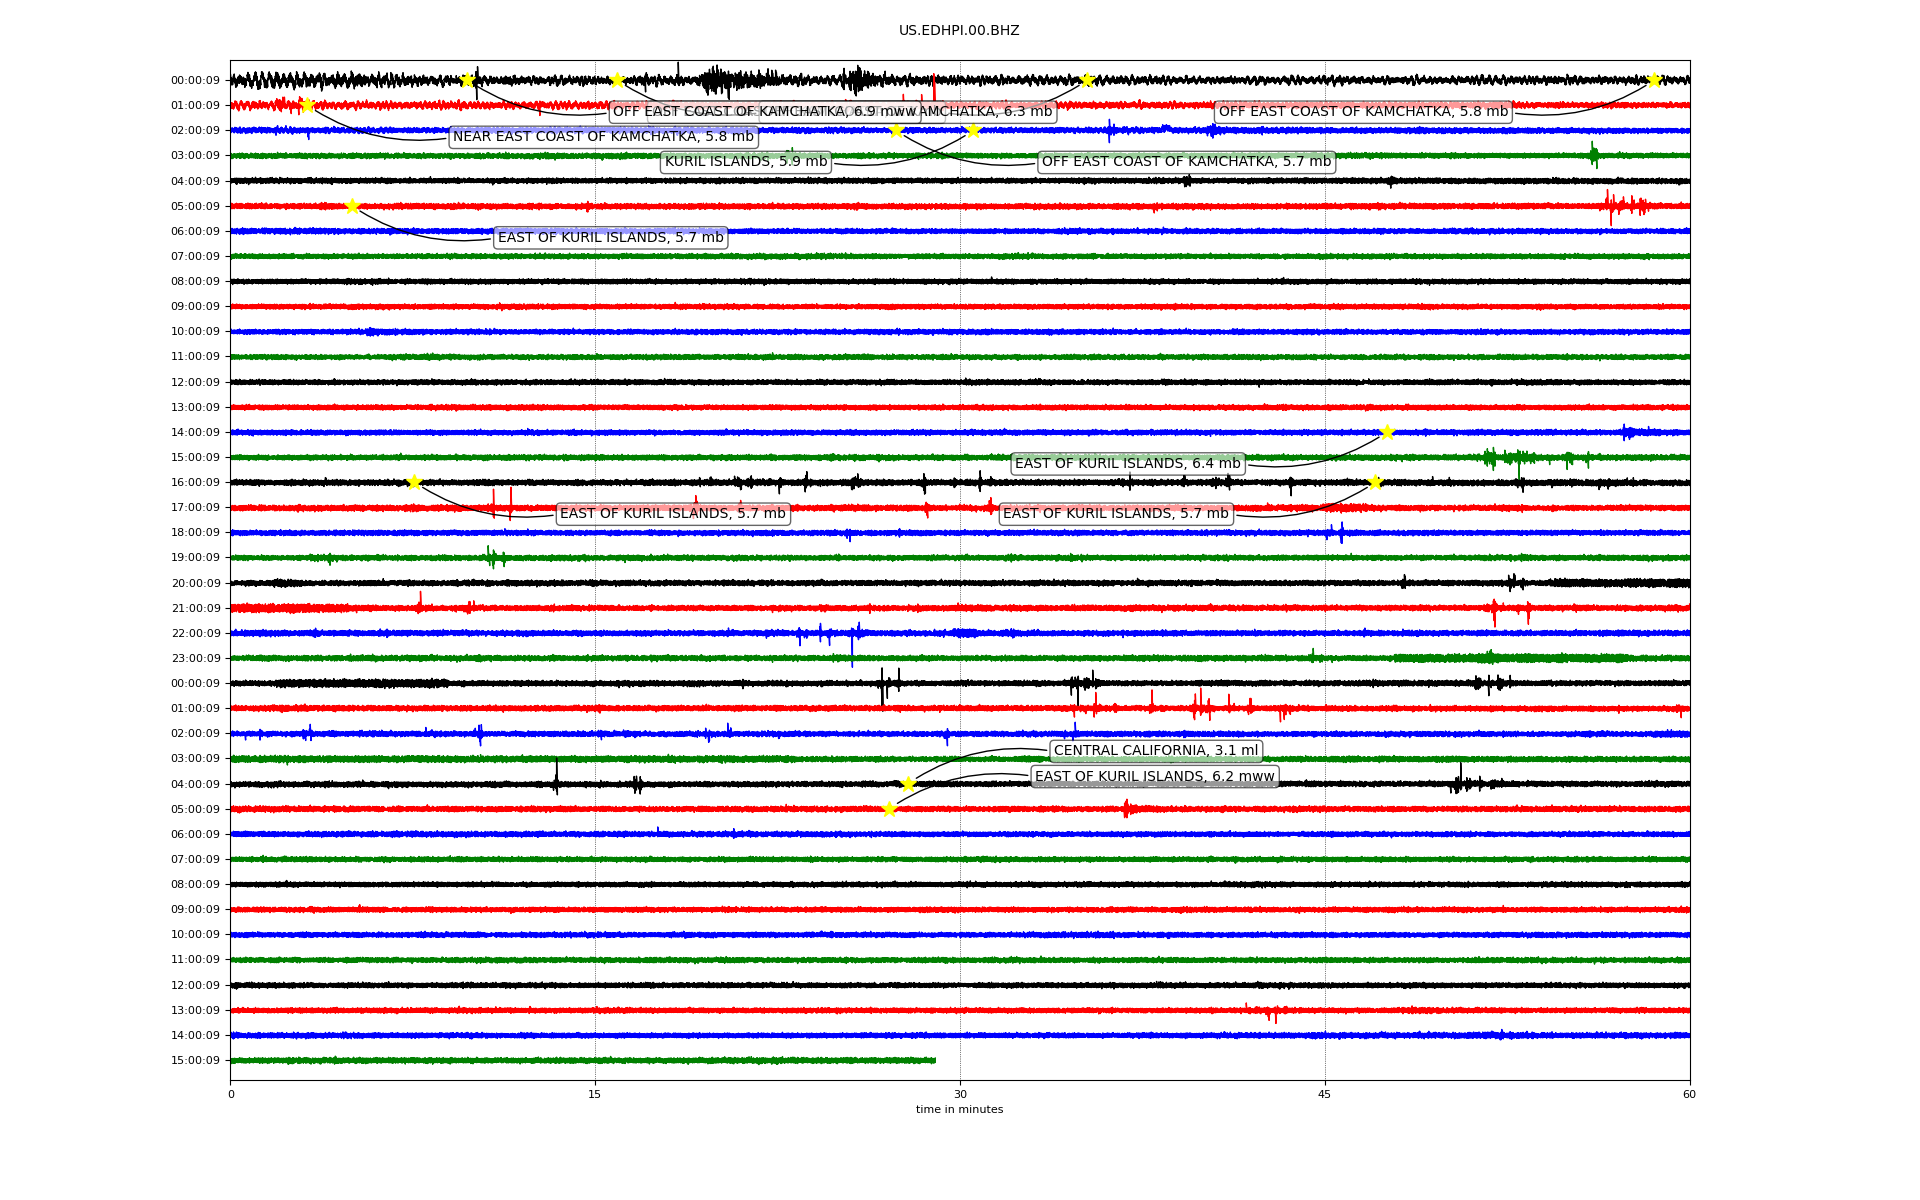
Task: Click the 18:00:09 trace time label
Action: pos(195,533)
